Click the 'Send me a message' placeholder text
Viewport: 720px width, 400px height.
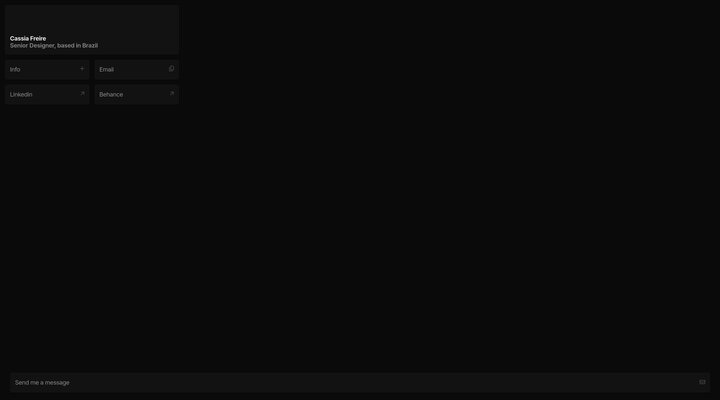point(42,383)
